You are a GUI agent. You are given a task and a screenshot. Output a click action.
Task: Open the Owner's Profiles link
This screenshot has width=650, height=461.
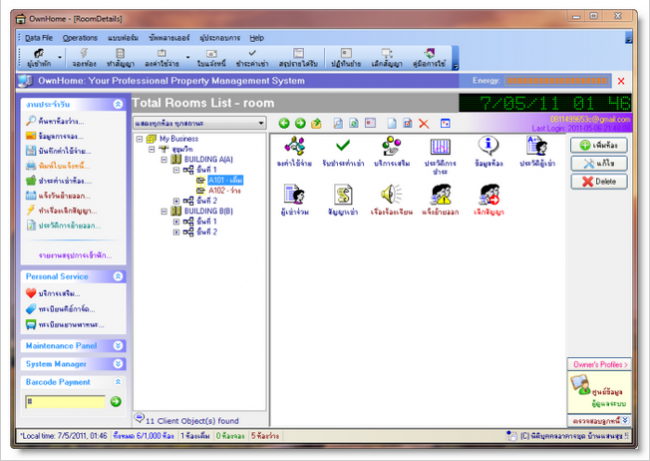pos(599,364)
